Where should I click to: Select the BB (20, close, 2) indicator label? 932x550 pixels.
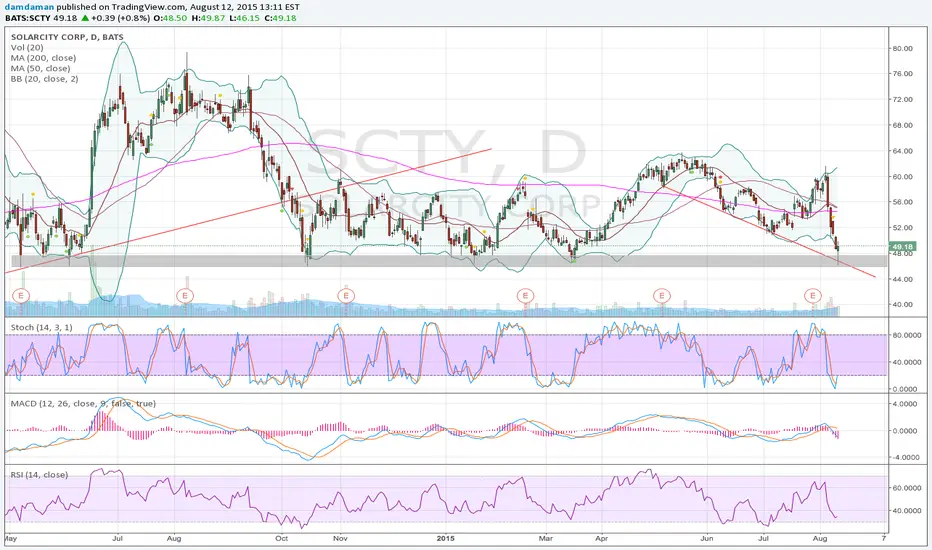[x=44, y=79]
